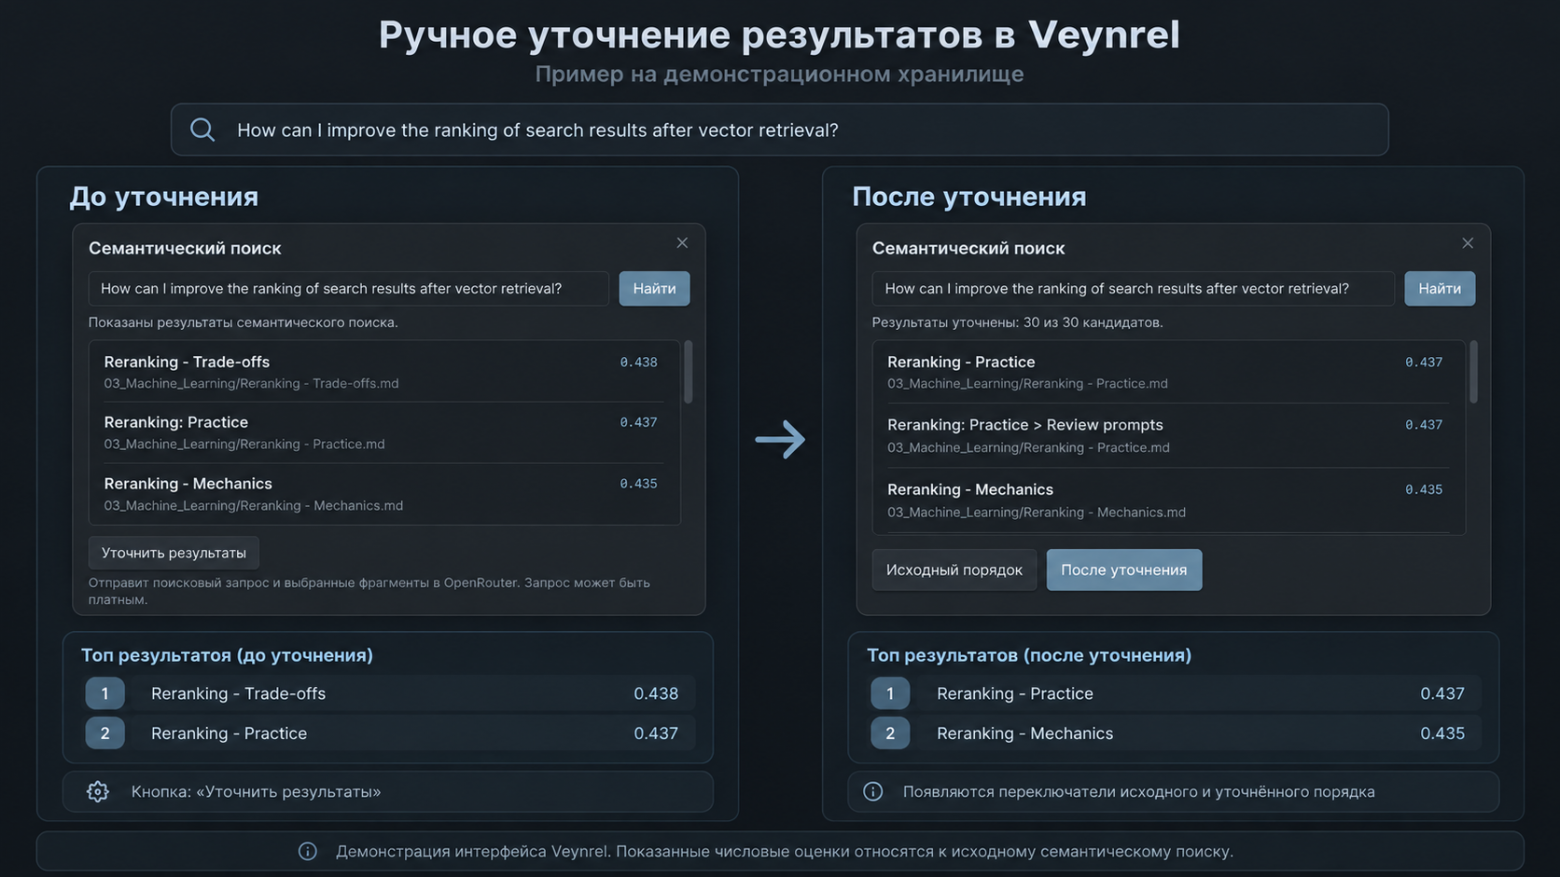Open Reranking - Mechanics result in left list
Image resolution: width=1560 pixels, height=877 pixels.
pos(384,494)
